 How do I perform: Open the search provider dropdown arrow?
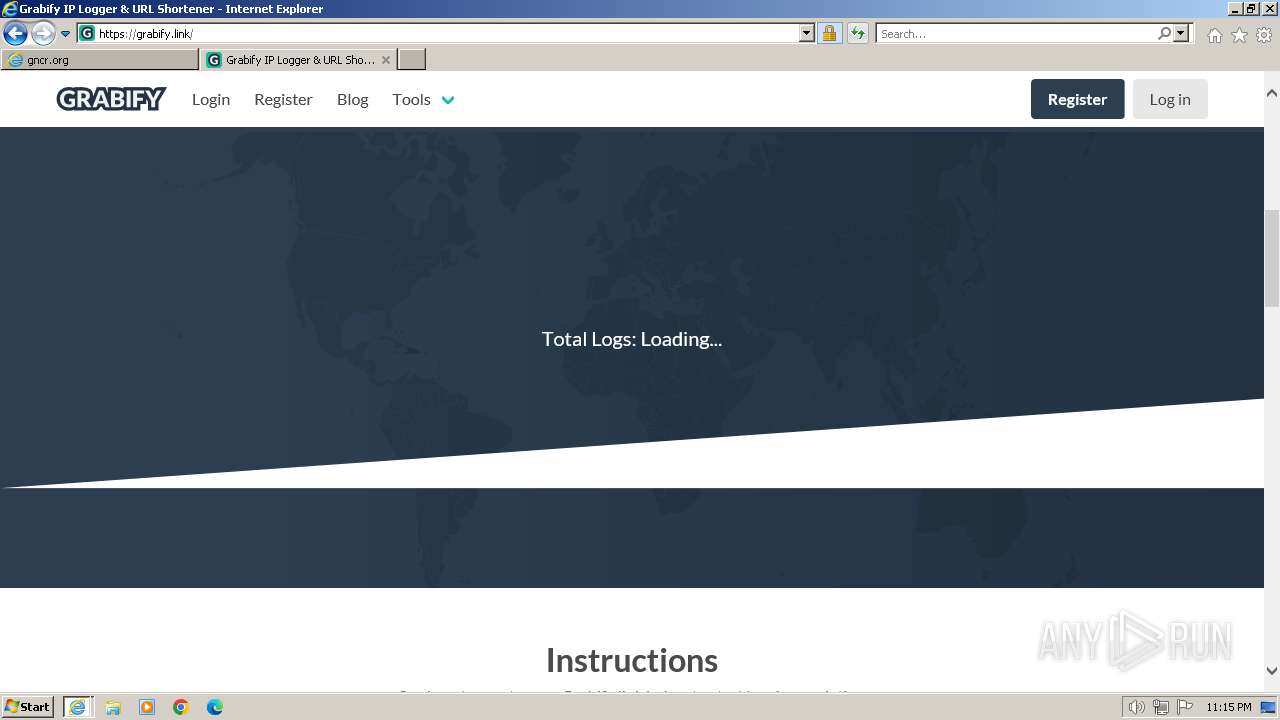pos(1181,33)
